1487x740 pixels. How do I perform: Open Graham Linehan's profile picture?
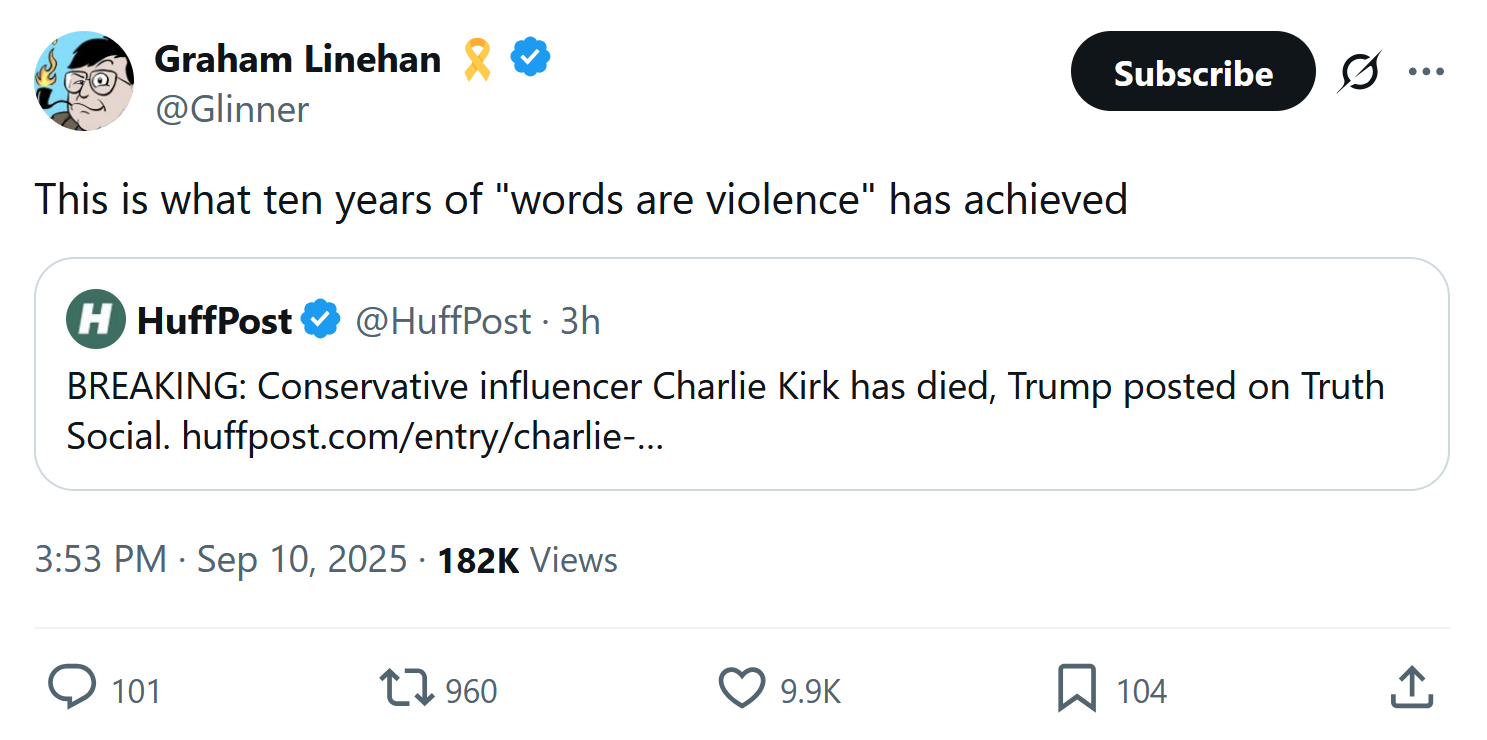[84, 81]
